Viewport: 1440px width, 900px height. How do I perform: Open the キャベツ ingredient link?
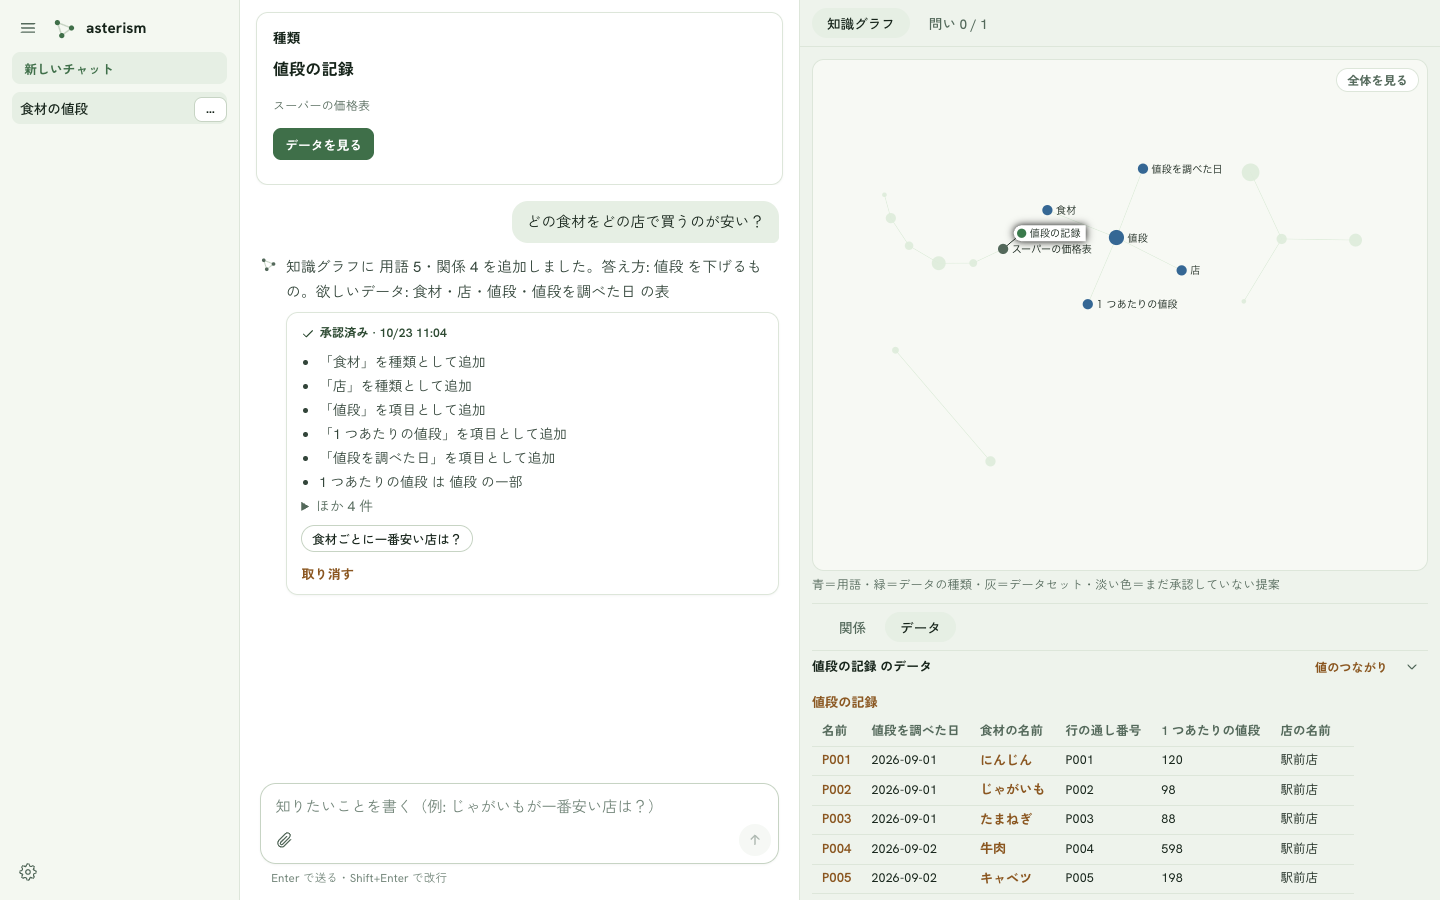click(x=1005, y=878)
